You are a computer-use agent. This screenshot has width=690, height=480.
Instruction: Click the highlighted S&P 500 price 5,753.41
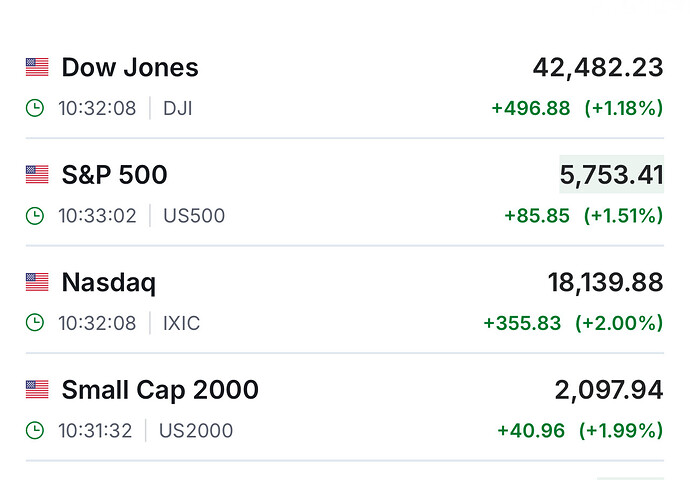(x=611, y=175)
